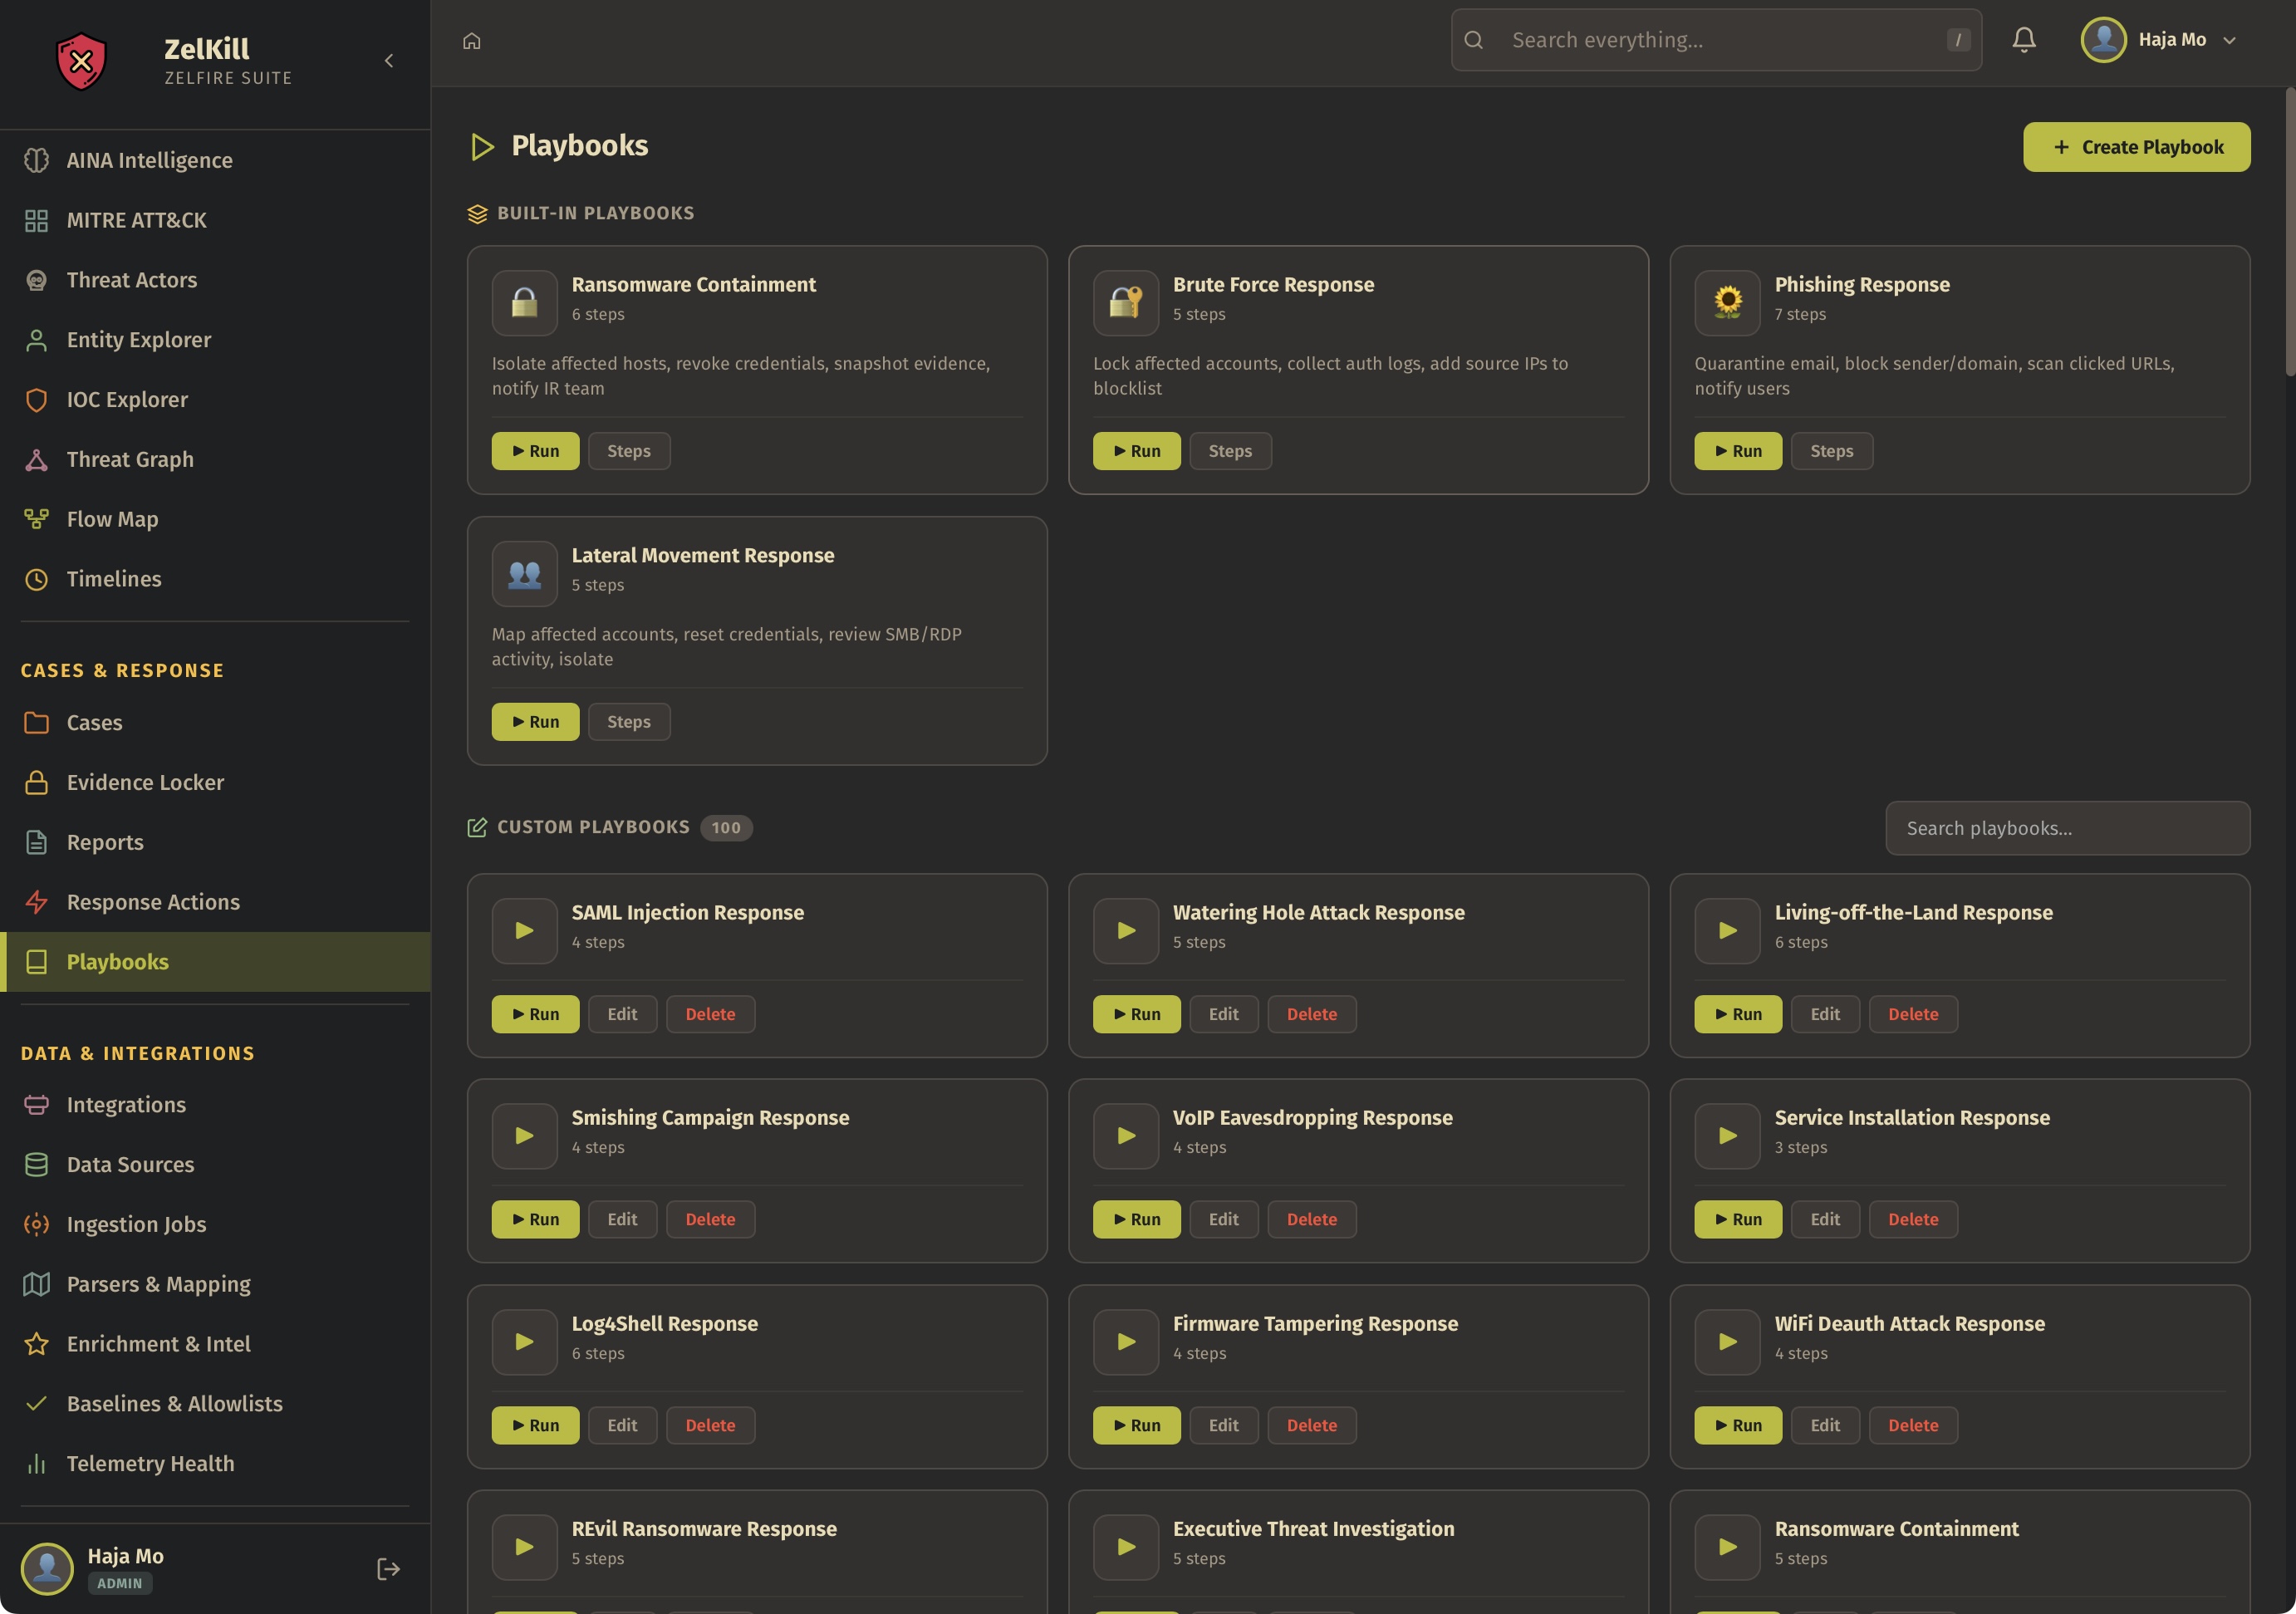
Task: Click the SAML Injection Response play icon
Action: click(524, 931)
